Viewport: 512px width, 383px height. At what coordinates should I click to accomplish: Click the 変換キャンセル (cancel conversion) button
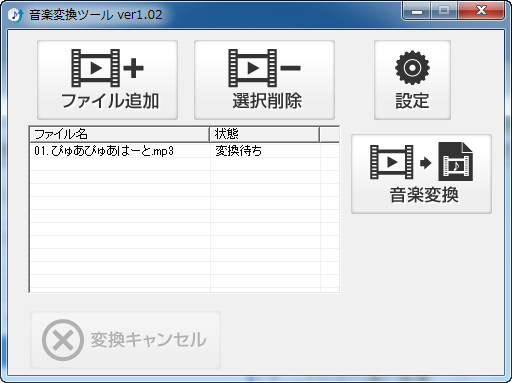pos(125,340)
